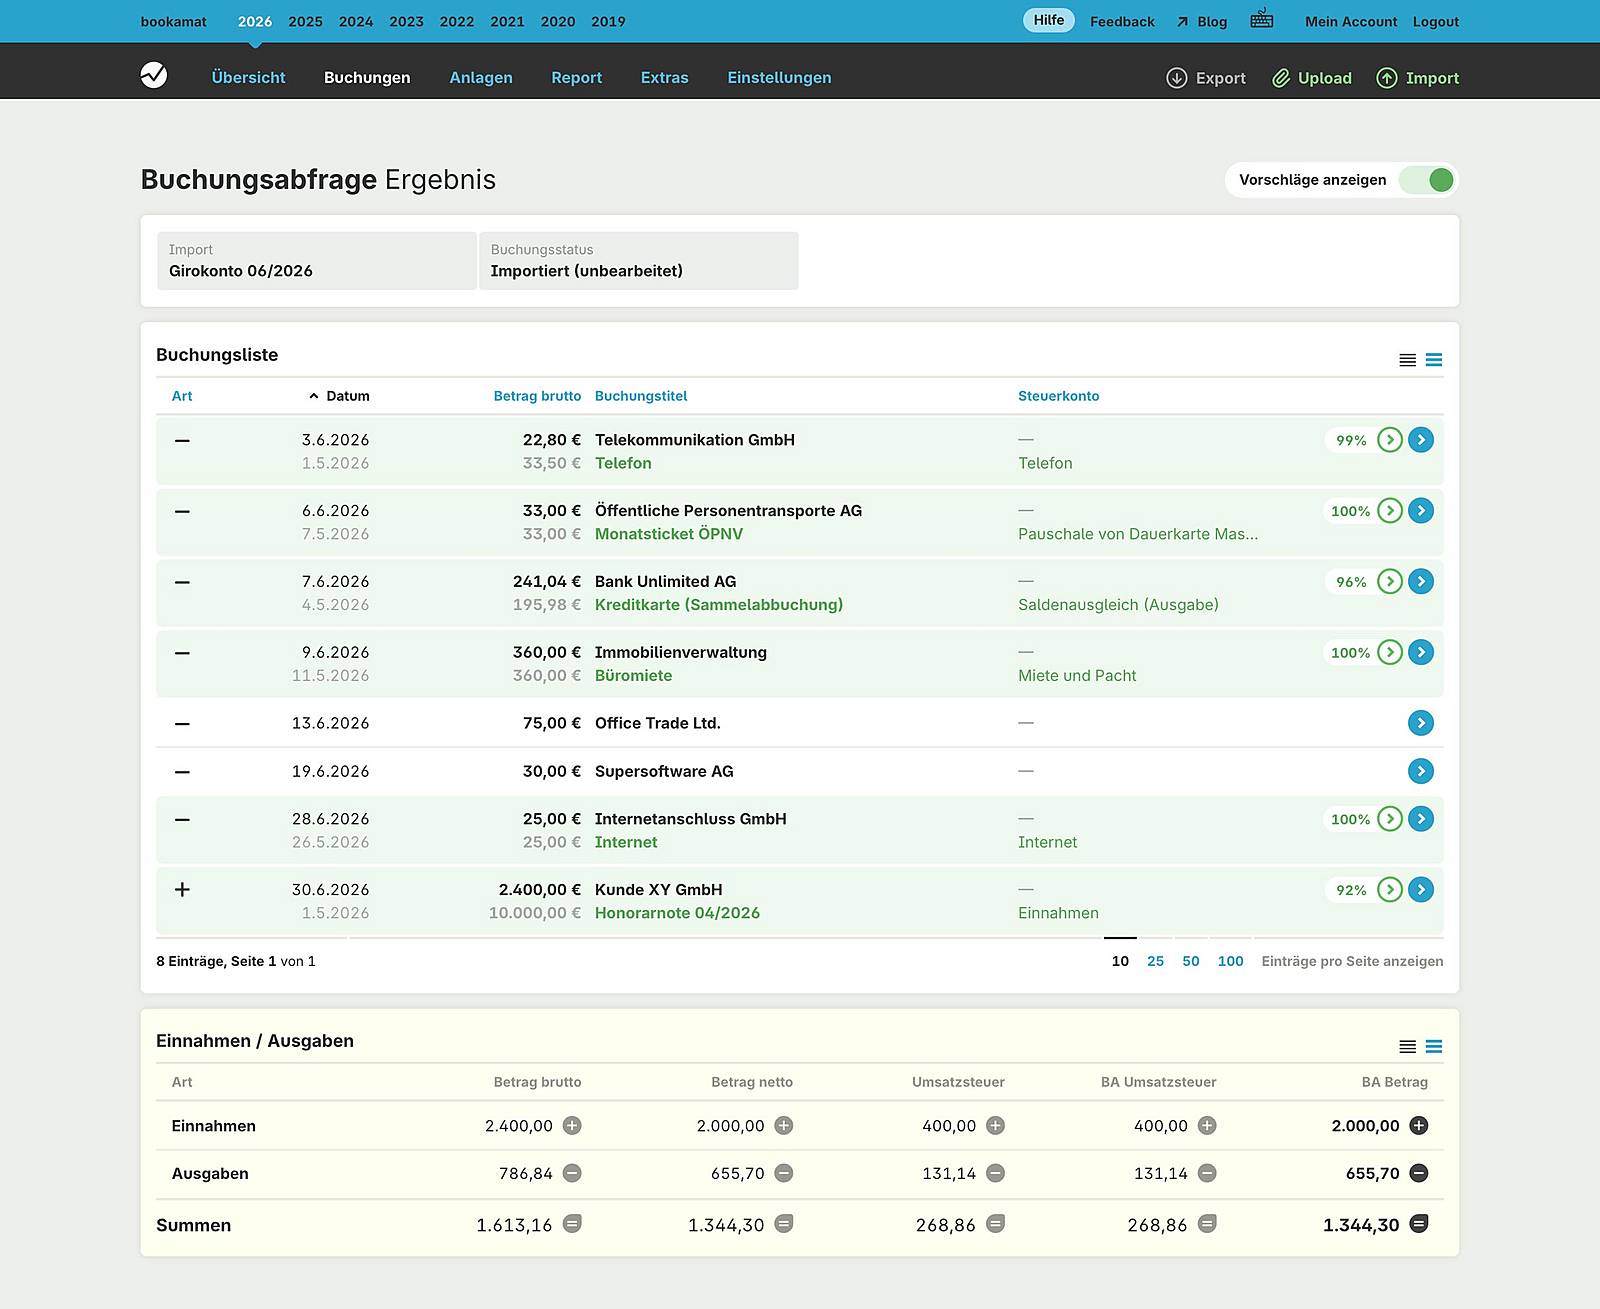The width and height of the screenshot is (1600, 1309).
Task: Open the Import filter Girokonto 06/2026
Action: [x=316, y=261]
